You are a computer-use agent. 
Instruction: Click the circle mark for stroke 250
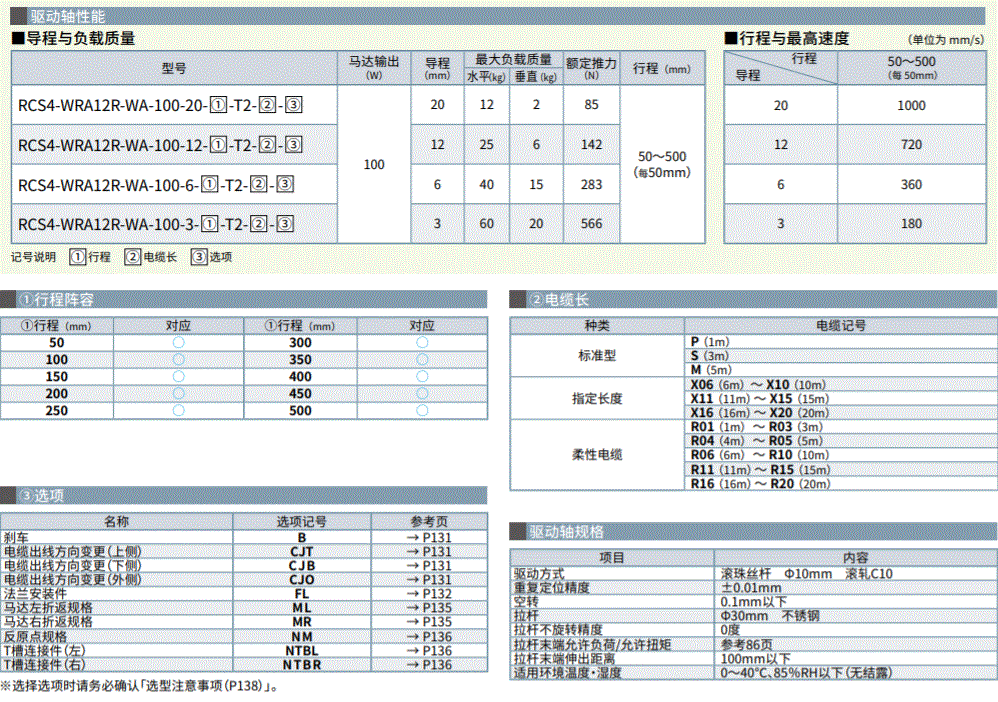pyautogui.click(x=178, y=411)
